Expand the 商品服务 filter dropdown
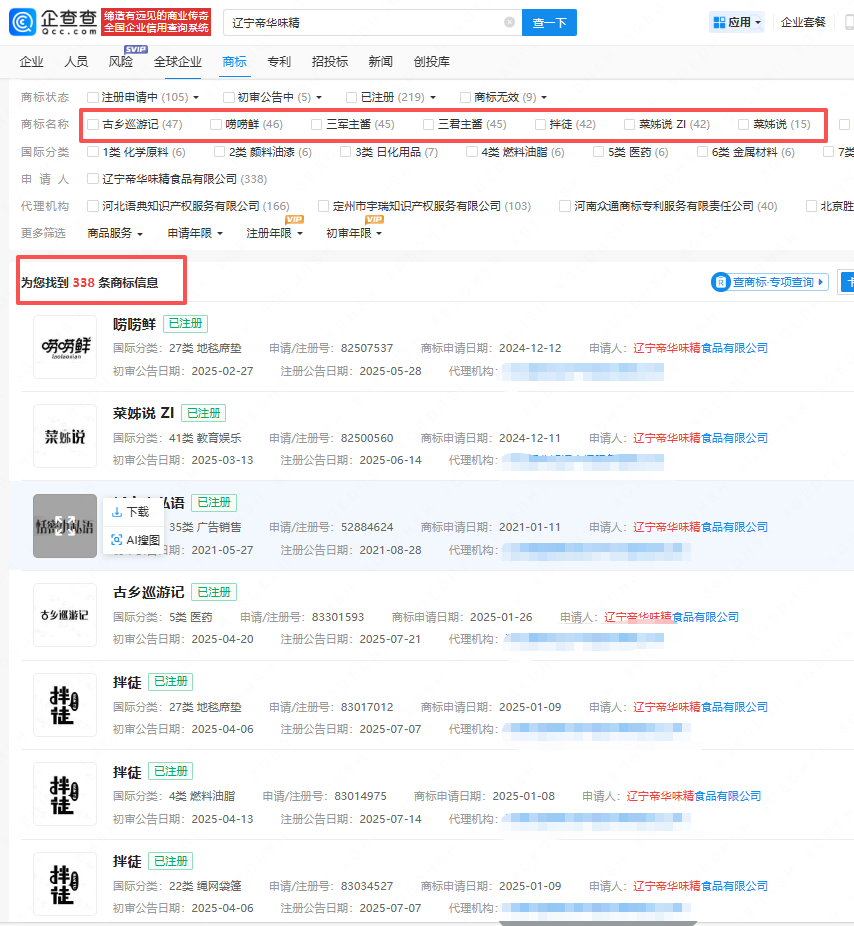The height and width of the screenshot is (926, 854). pyautogui.click(x=115, y=233)
